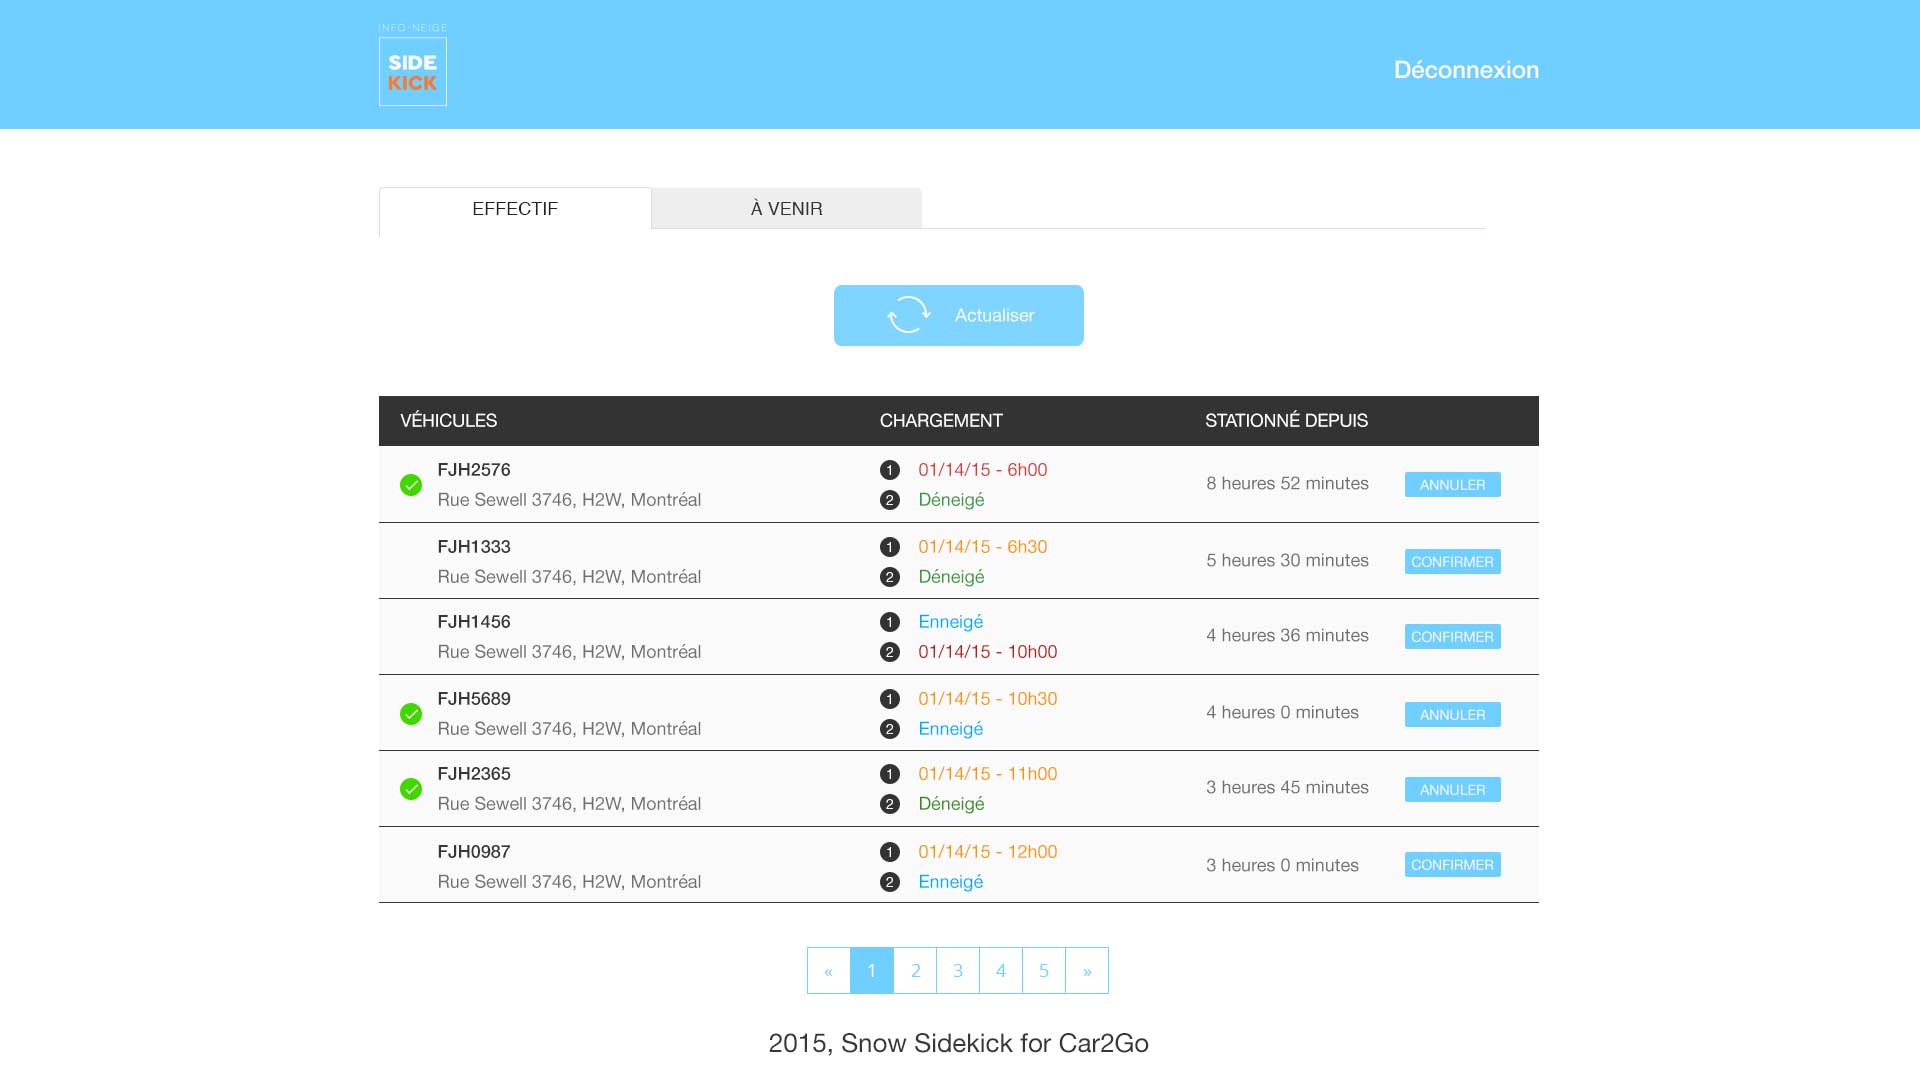Confirm vehicle FJH0987
The image size is (1920, 1080).
click(x=1452, y=865)
